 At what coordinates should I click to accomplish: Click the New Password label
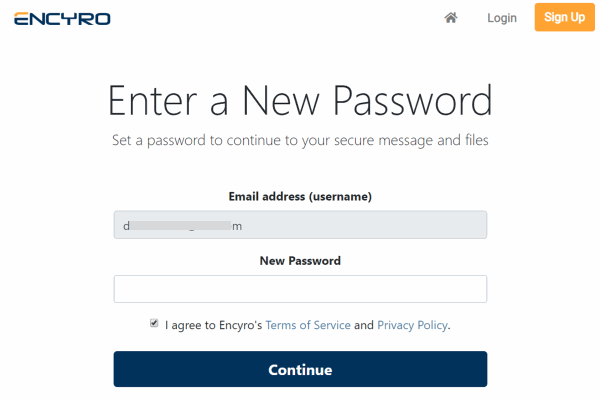(x=300, y=261)
